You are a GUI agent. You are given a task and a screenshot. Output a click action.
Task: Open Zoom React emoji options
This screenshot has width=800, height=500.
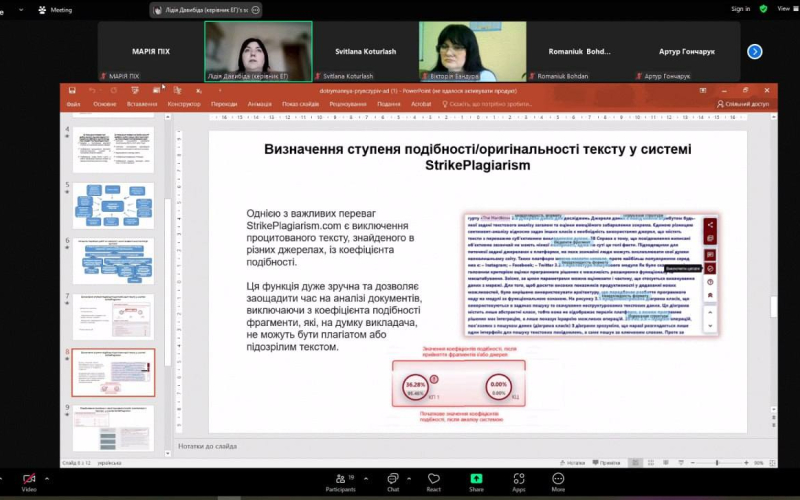[434, 482]
